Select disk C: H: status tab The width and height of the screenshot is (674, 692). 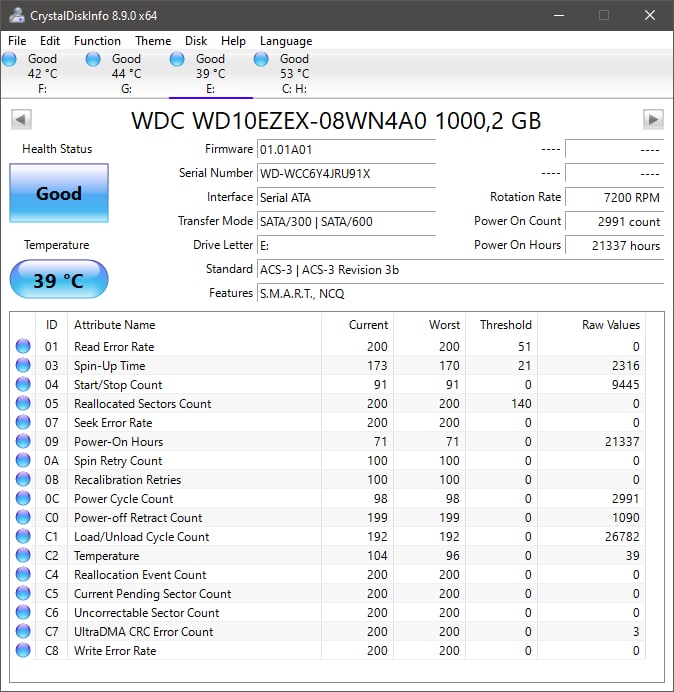tap(294, 73)
